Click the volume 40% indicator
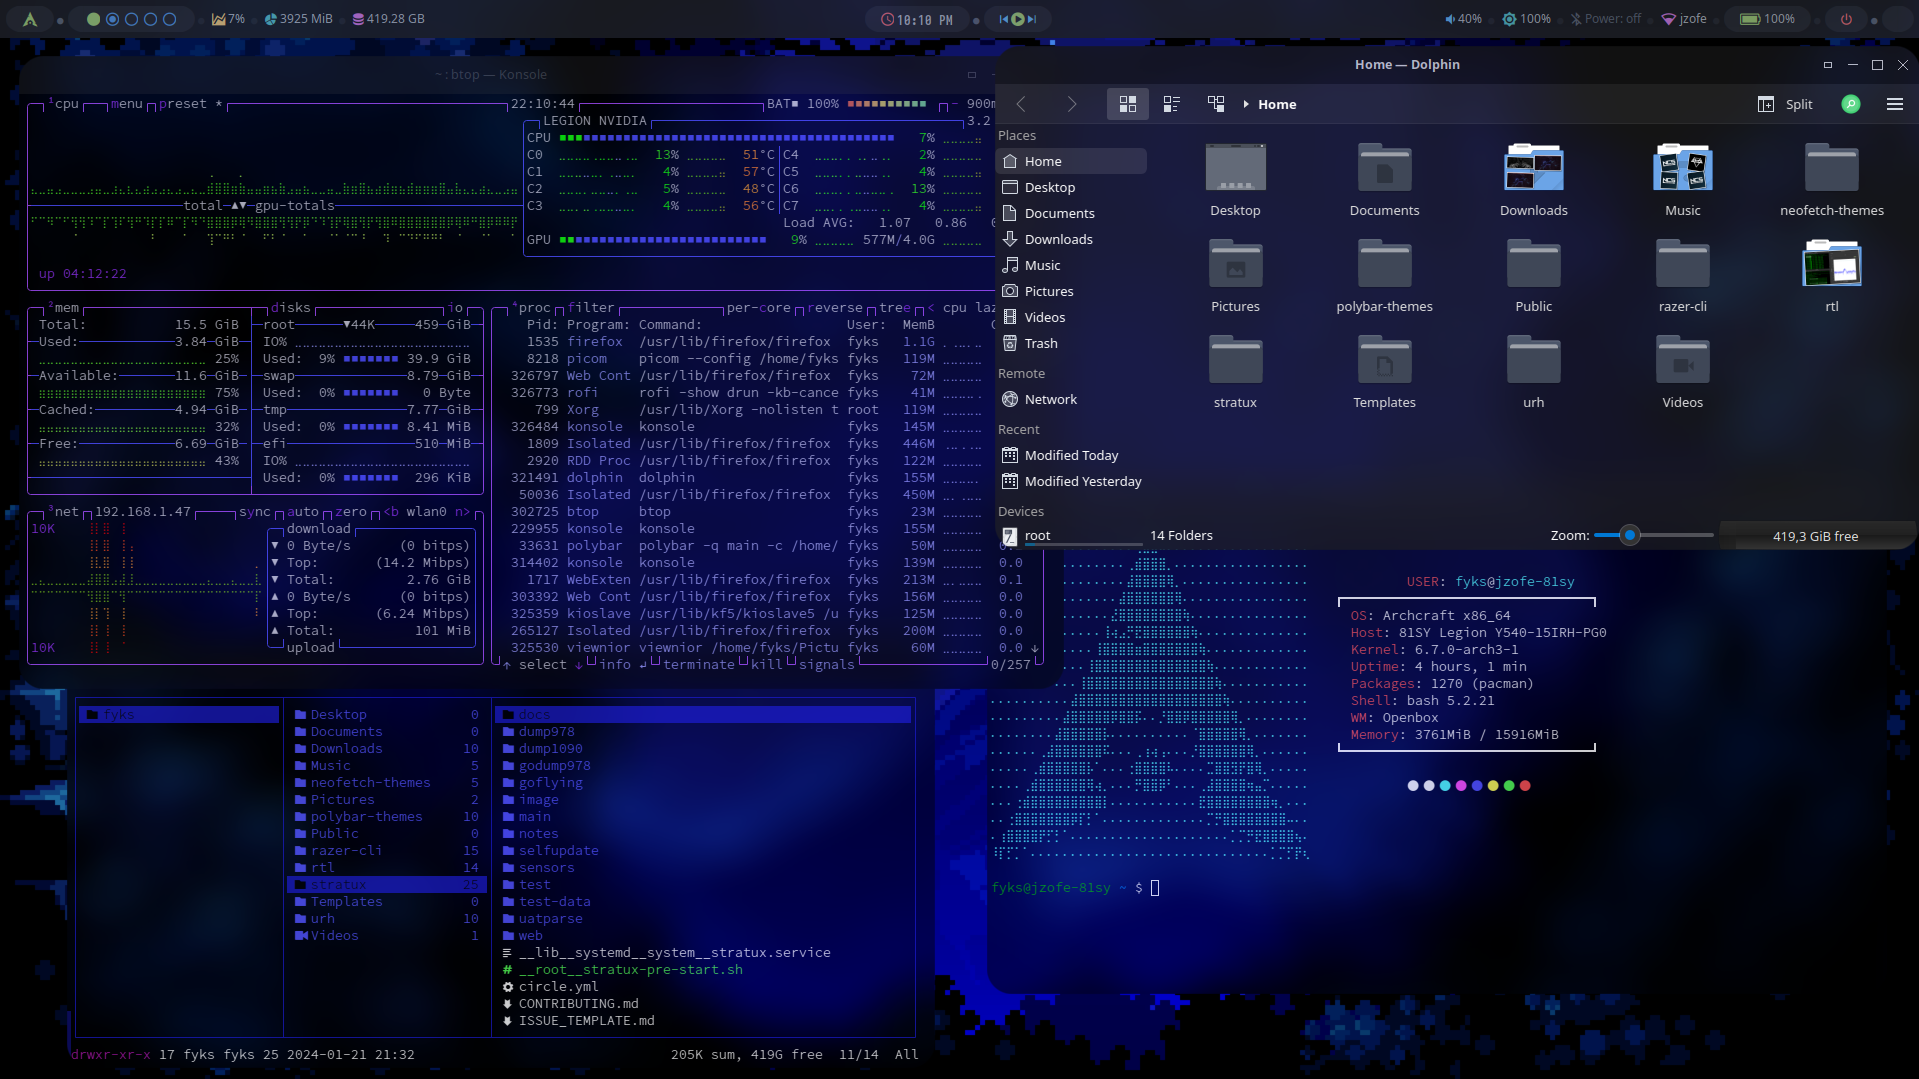This screenshot has height=1079, width=1919. point(1463,19)
